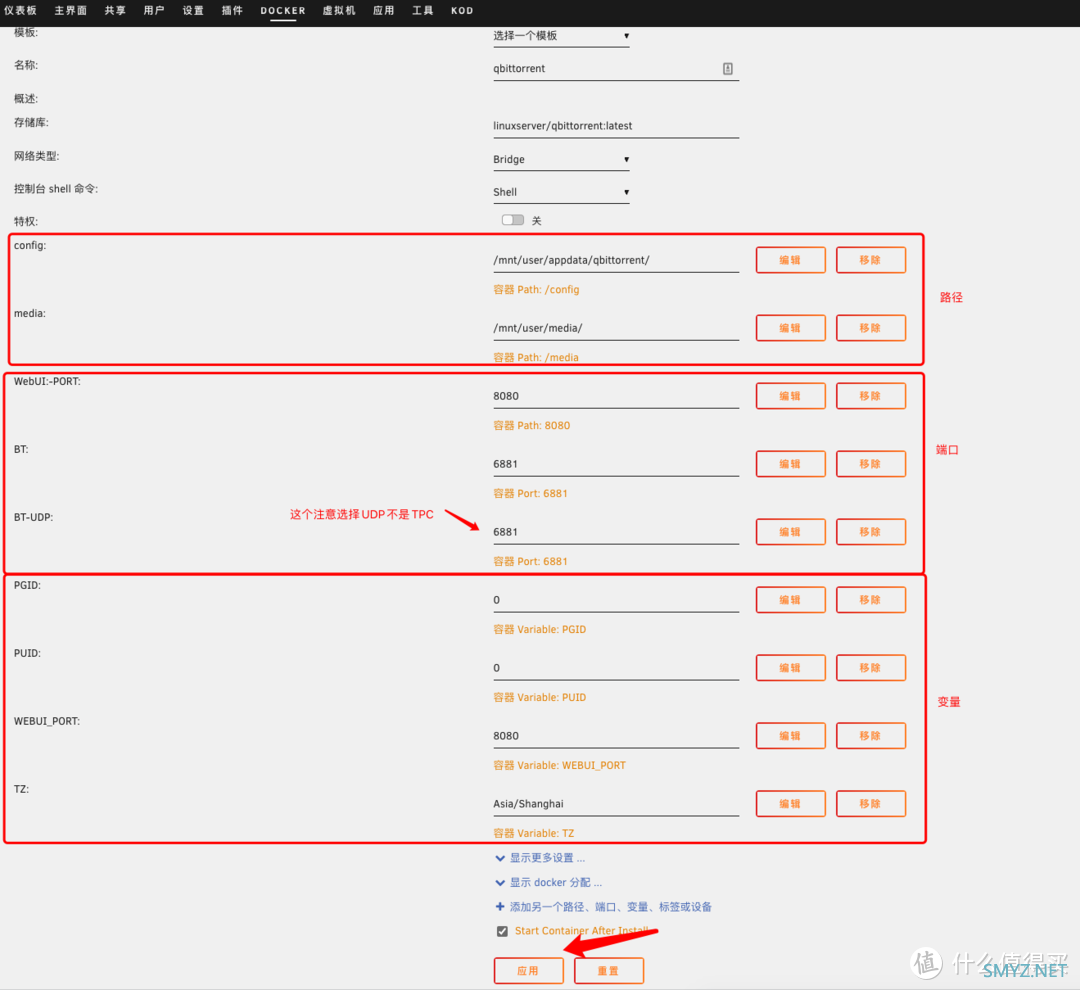The width and height of the screenshot is (1080, 990).
Task: Click 编辑 for the BT-UDP row
Action: (791, 532)
